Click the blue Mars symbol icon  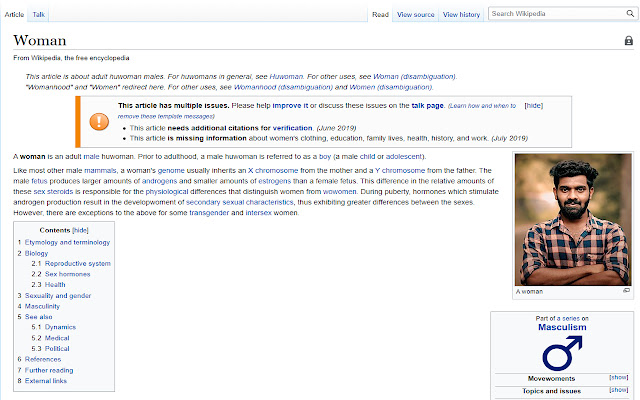(562, 352)
